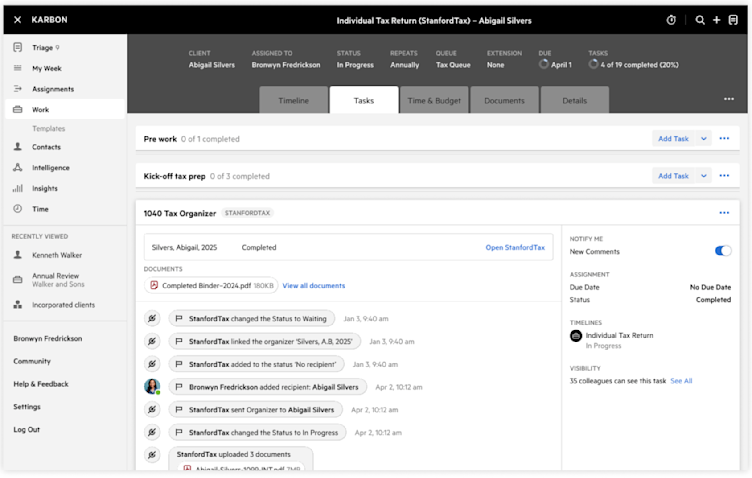Open the notes icon in top right
Image resolution: width=752 pixels, height=478 pixels.
[x=733, y=20]
